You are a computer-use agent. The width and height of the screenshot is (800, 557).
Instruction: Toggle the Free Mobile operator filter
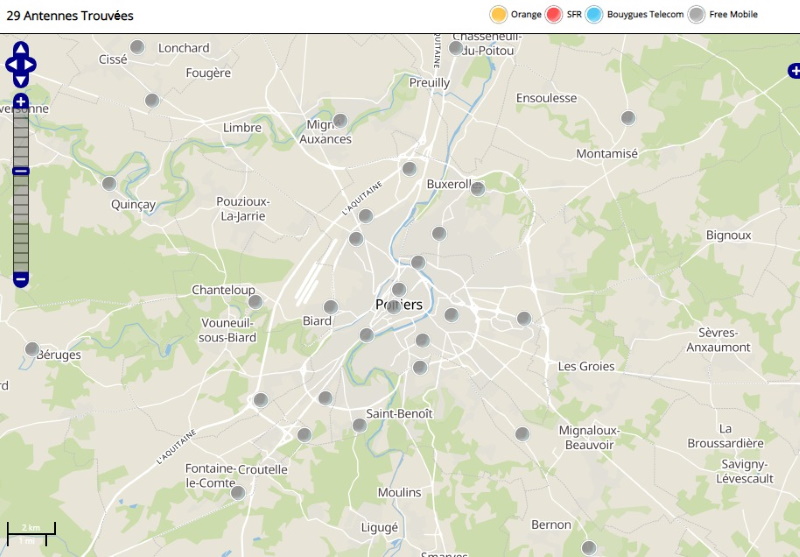696,14
